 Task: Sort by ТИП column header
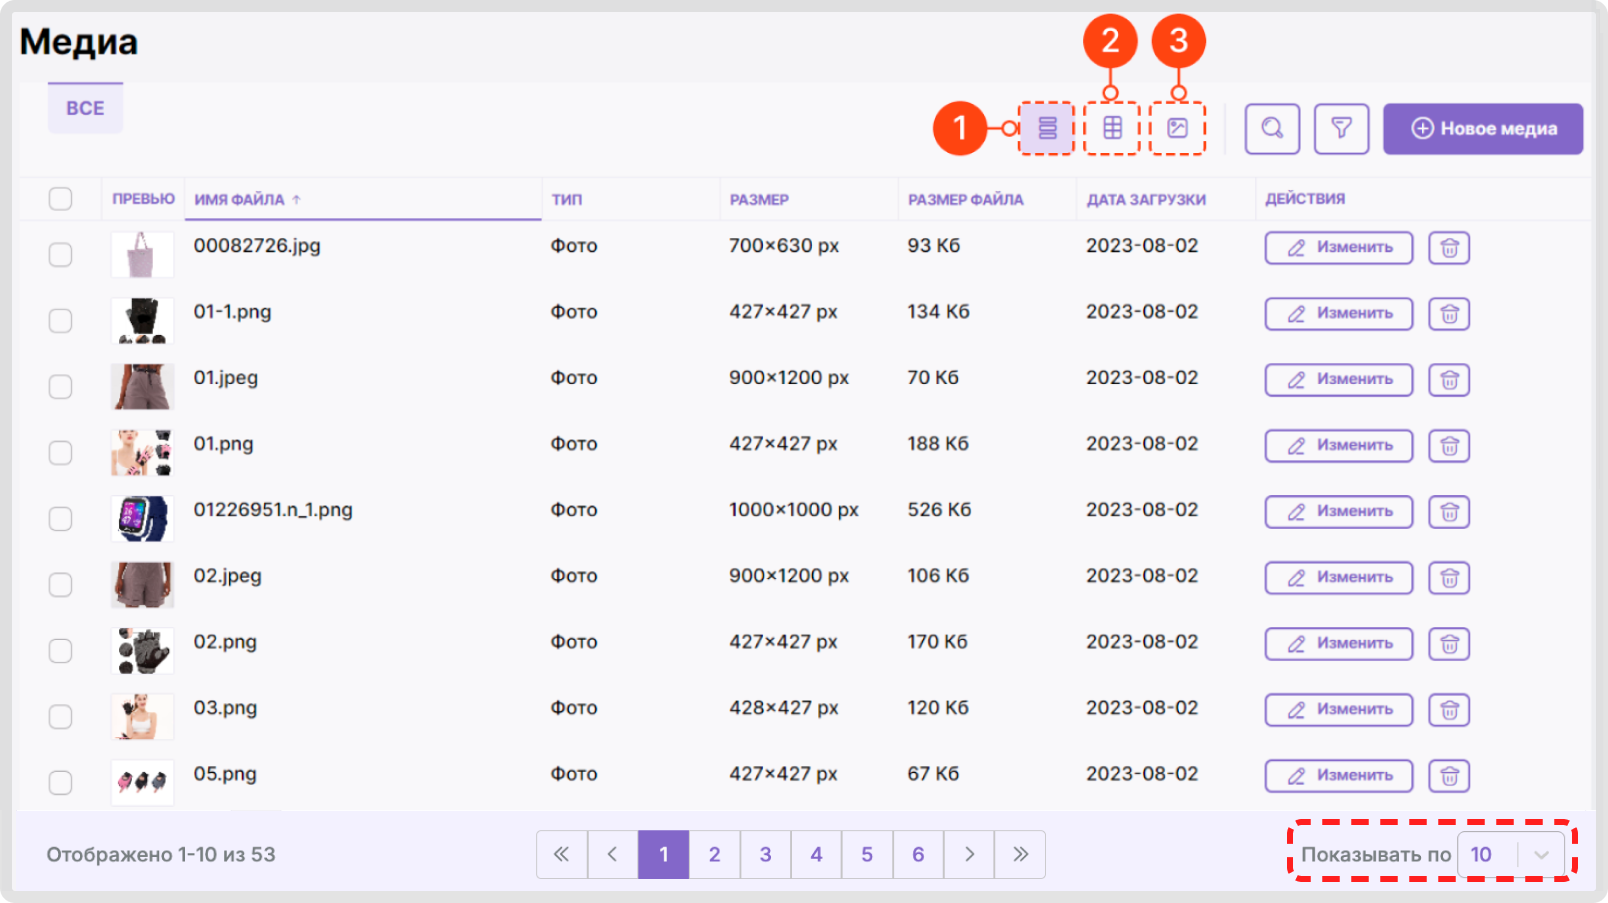point(567,200)
